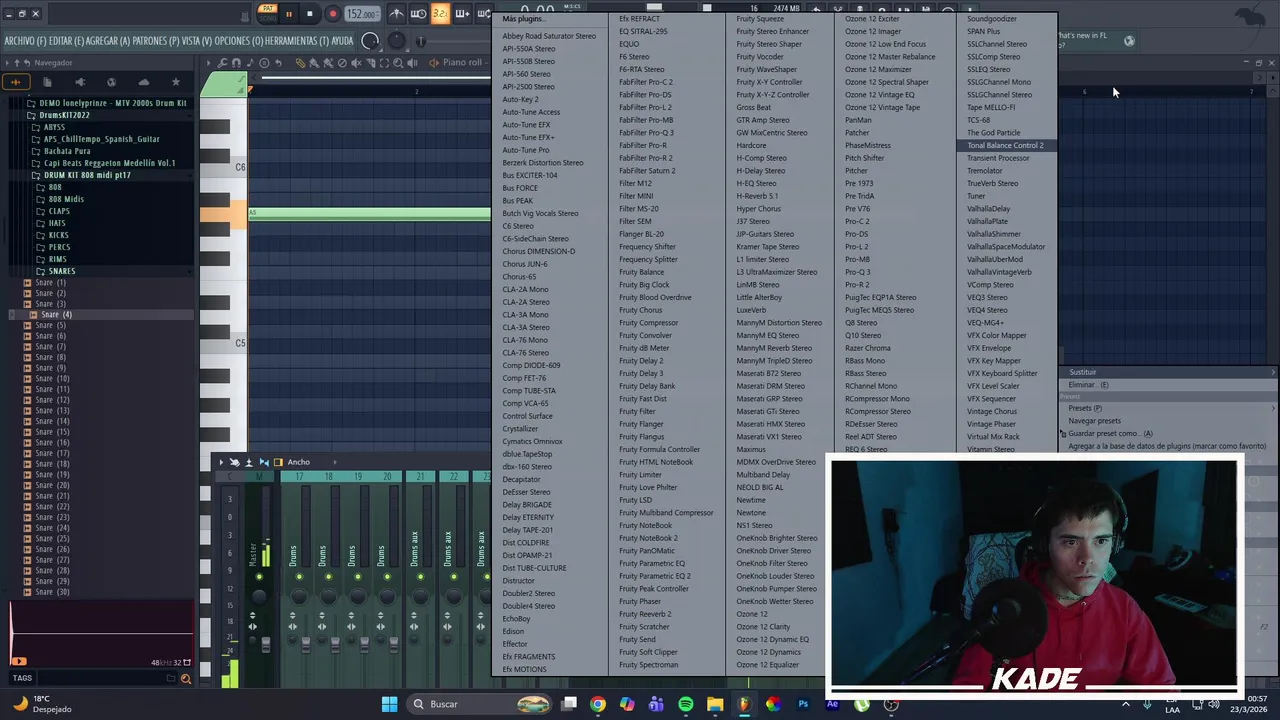Viewport: 1280px width, 720px height.
Task: Click the 152.000 tempo field
Action: point(361,14)
